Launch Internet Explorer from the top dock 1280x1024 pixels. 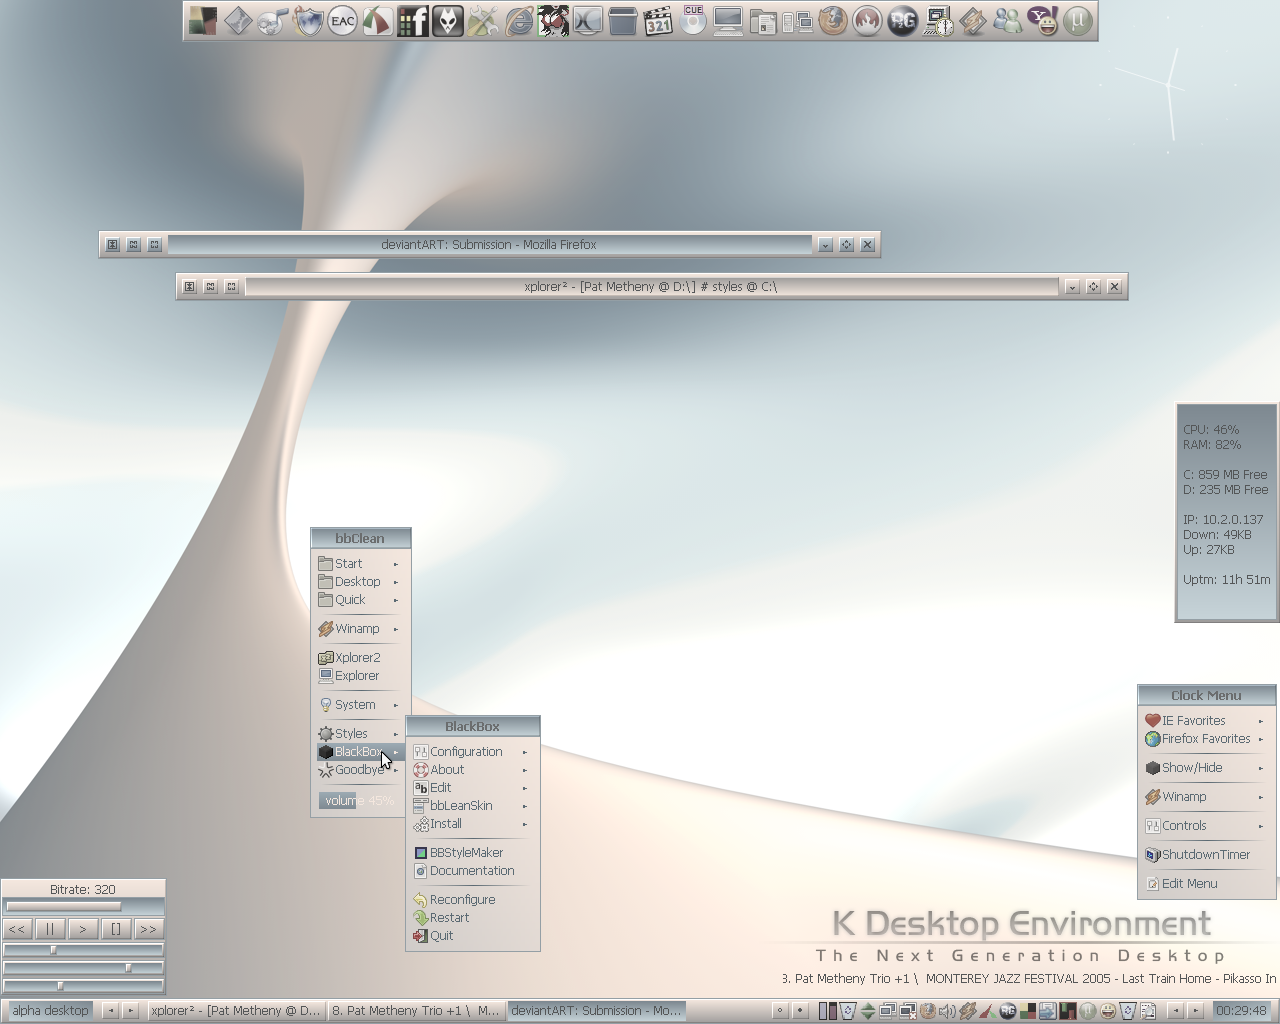tap(518, 21)
